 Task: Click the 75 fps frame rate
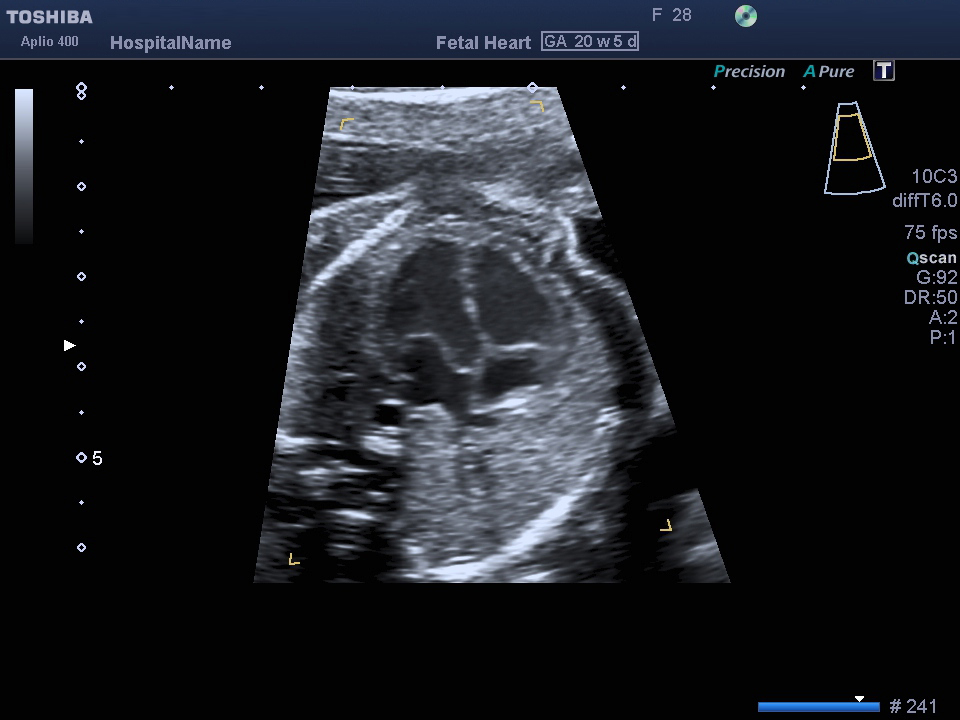pyautogui.click(x=930, y=233)
